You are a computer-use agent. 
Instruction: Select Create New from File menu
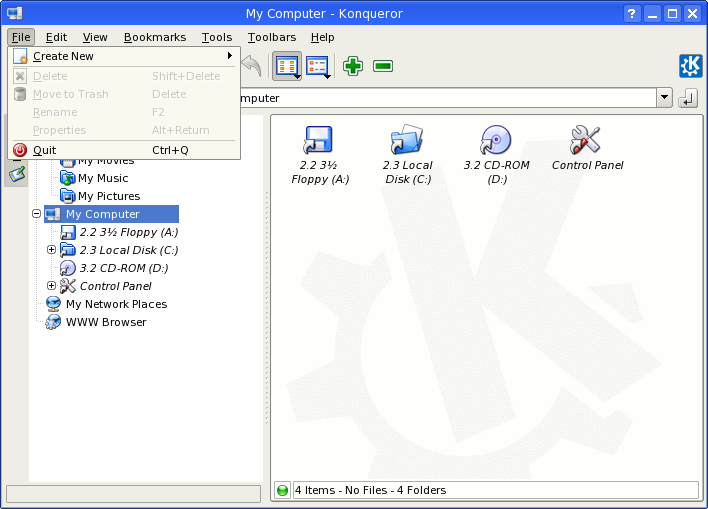124,56
